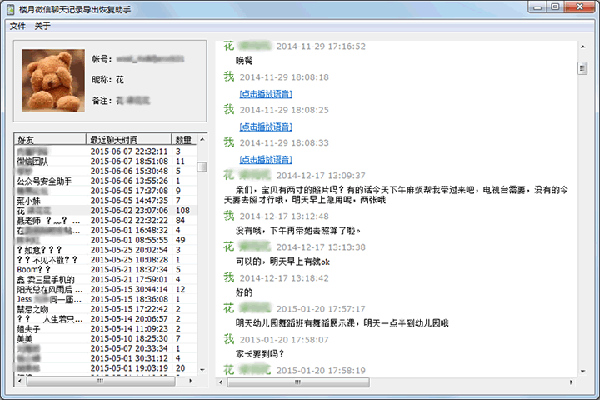The image size is (600, 400).
Task: Click the friend list vertical scrollbar thumb
Action: click(x=203, y=166)
